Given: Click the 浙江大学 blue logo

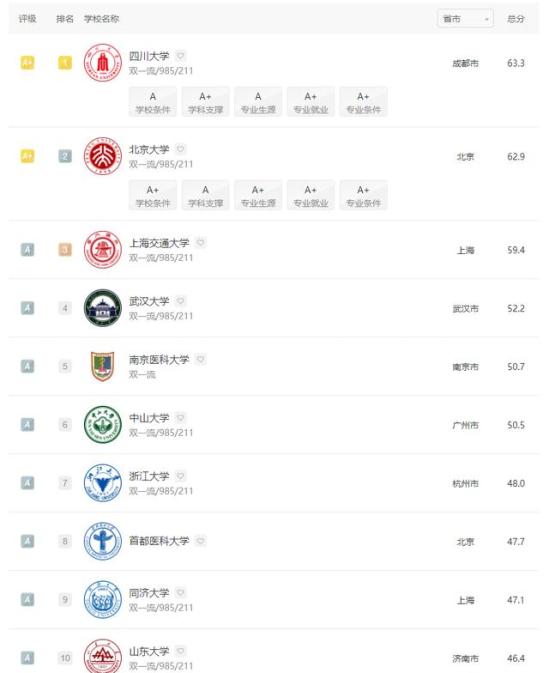Looking at the screenshot, I should [103, 483].
